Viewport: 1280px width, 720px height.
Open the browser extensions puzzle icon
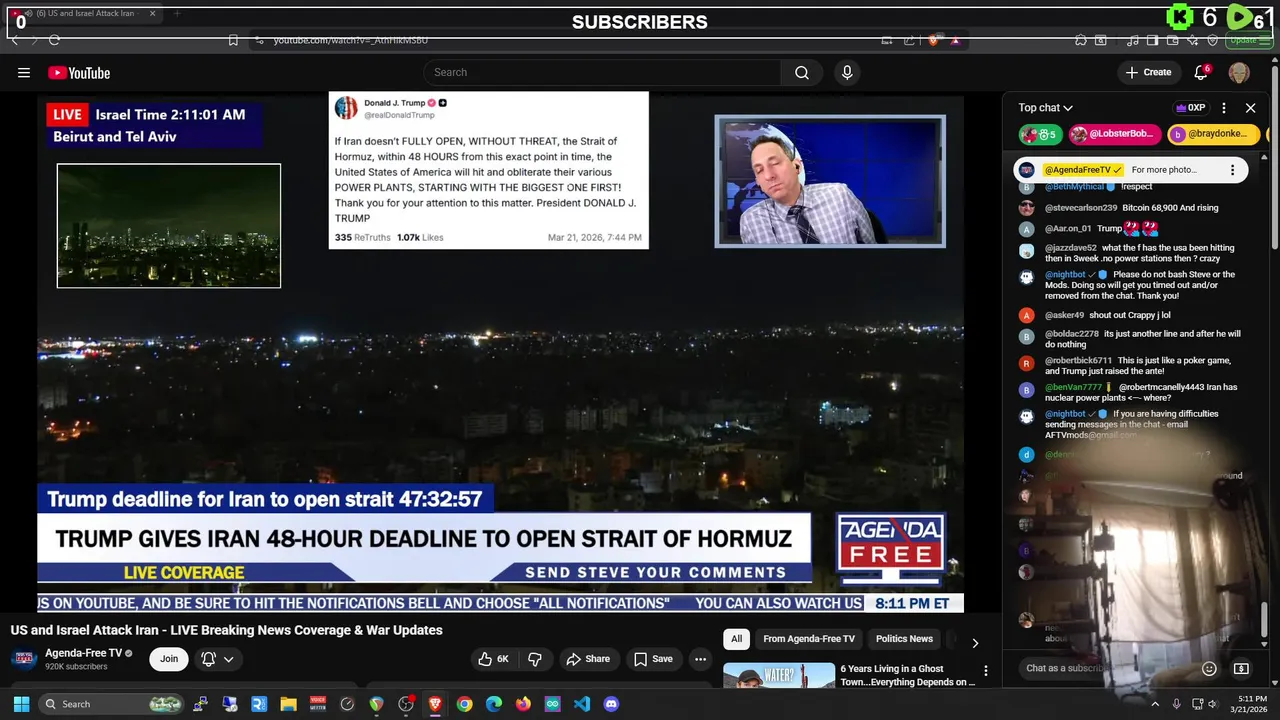pos(1081,40)
